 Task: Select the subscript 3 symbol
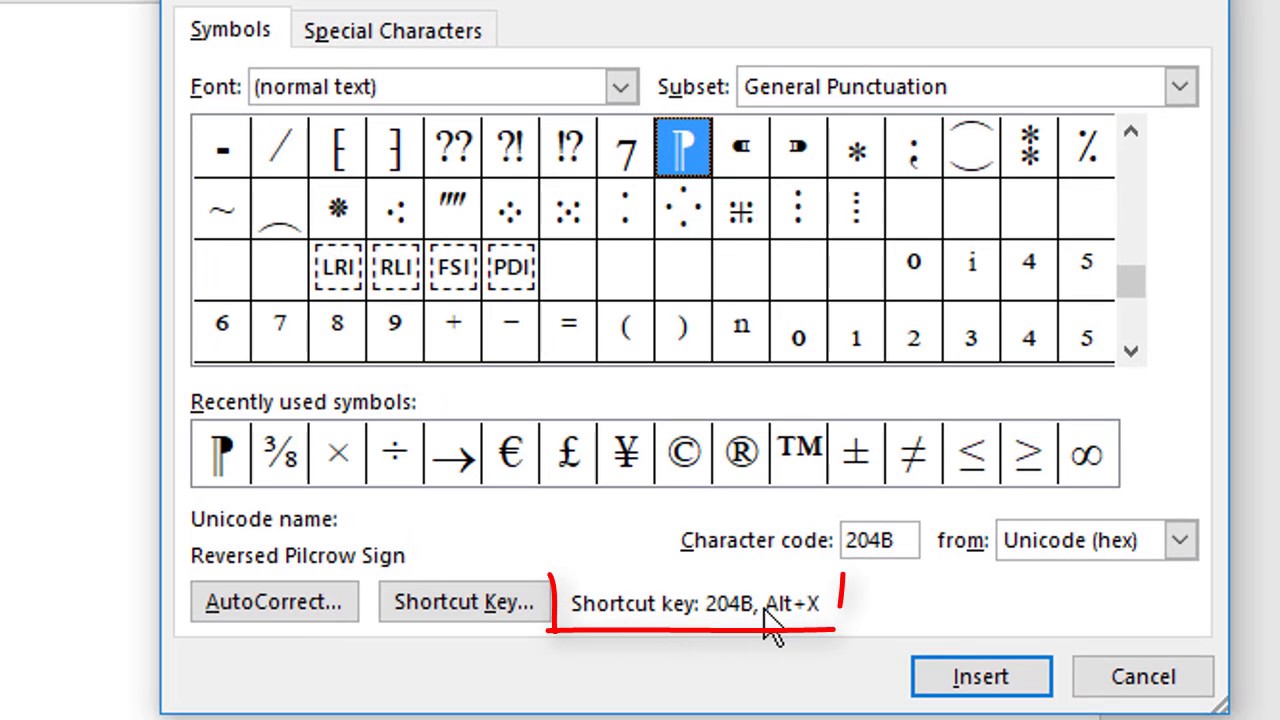[x=971, y=330]
